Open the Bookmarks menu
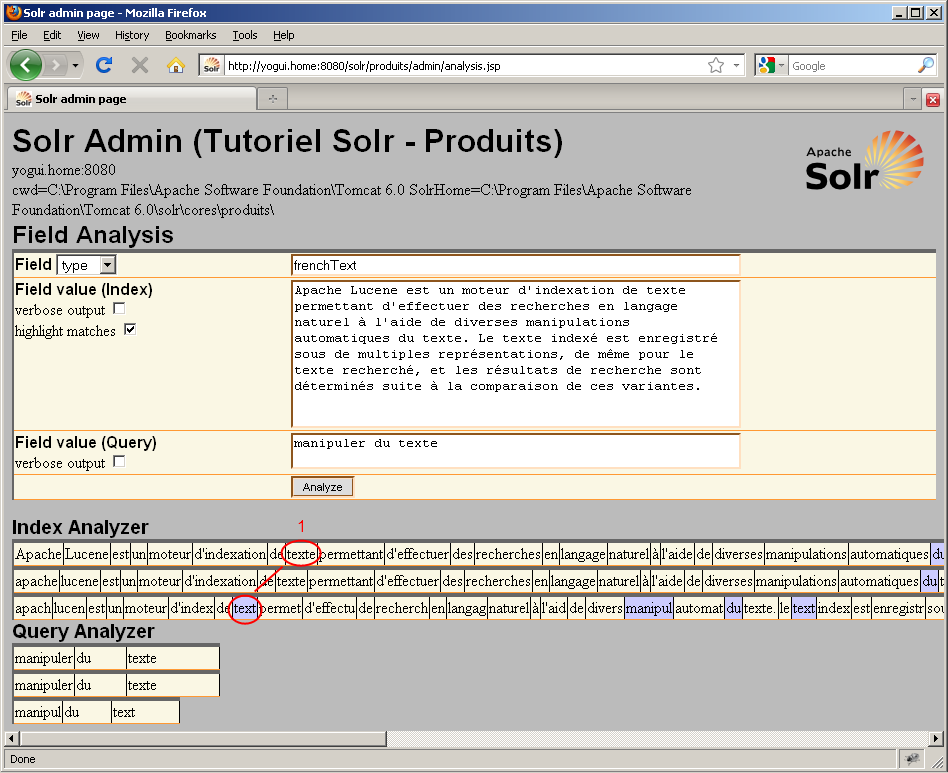The image size is (948, 773). coord(190,35)
